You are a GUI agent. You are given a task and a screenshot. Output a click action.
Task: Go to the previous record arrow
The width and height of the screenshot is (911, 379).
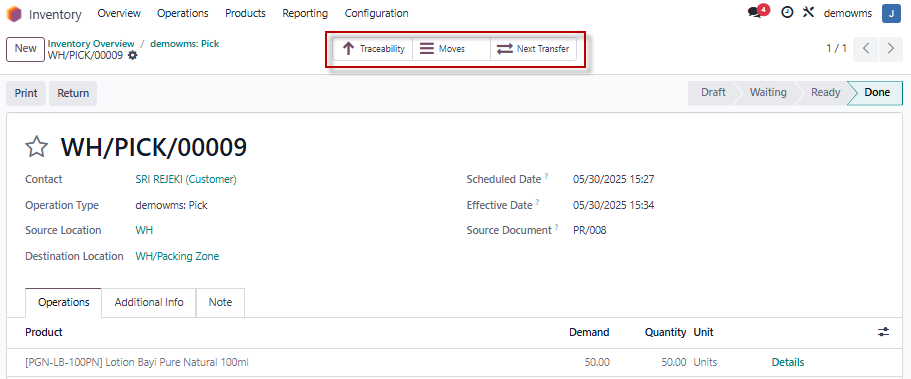pos(866,49)
